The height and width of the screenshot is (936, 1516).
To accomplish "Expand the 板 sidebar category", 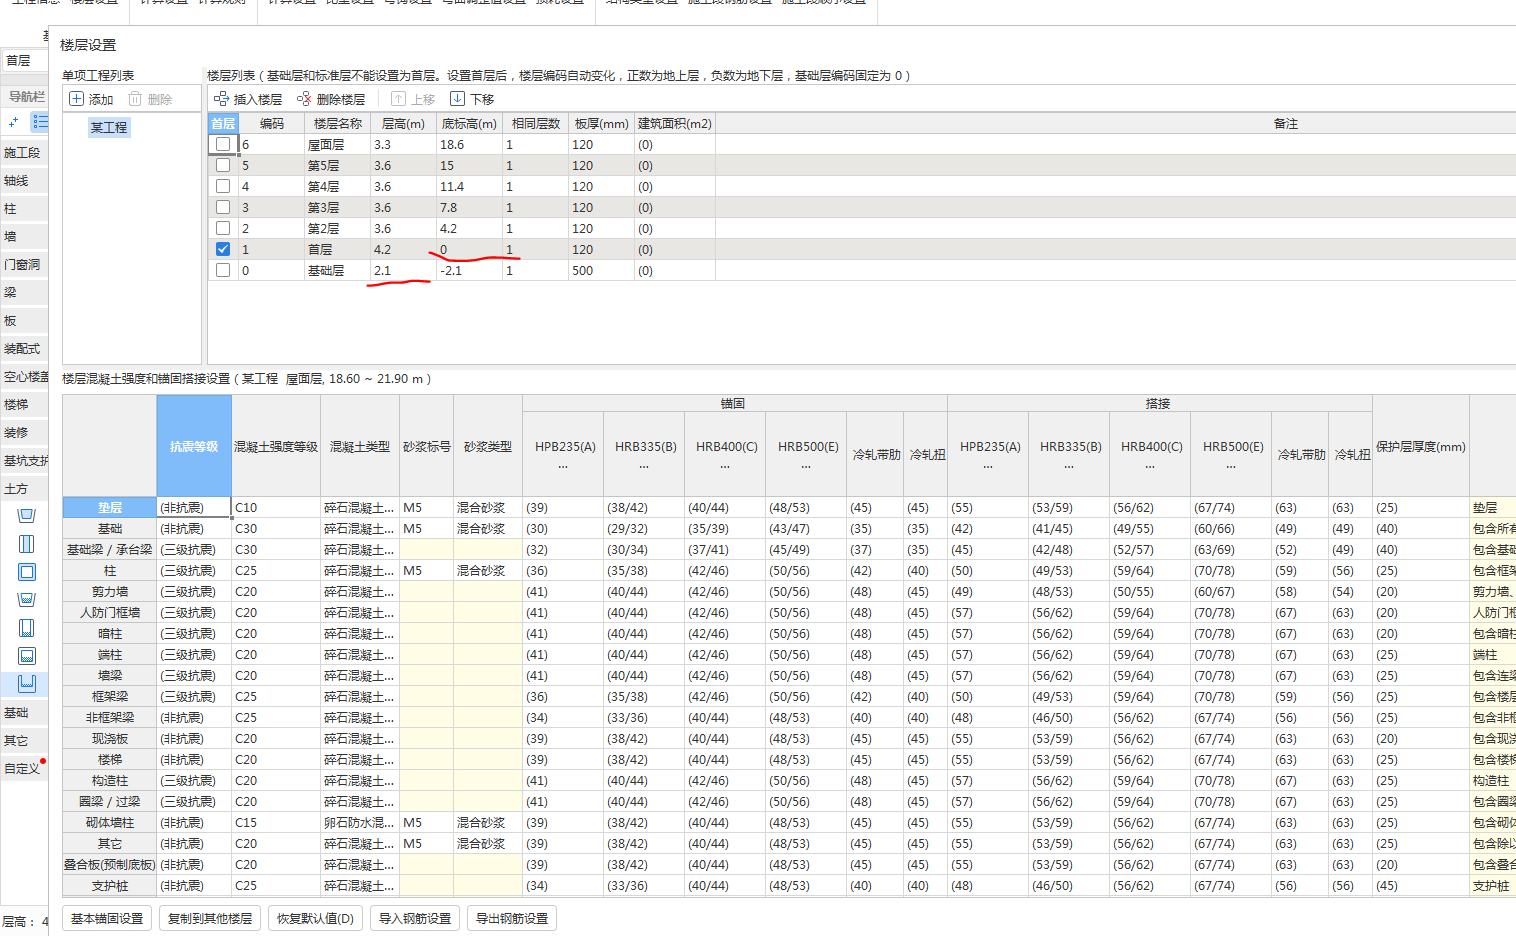I will tap(24, 321).
